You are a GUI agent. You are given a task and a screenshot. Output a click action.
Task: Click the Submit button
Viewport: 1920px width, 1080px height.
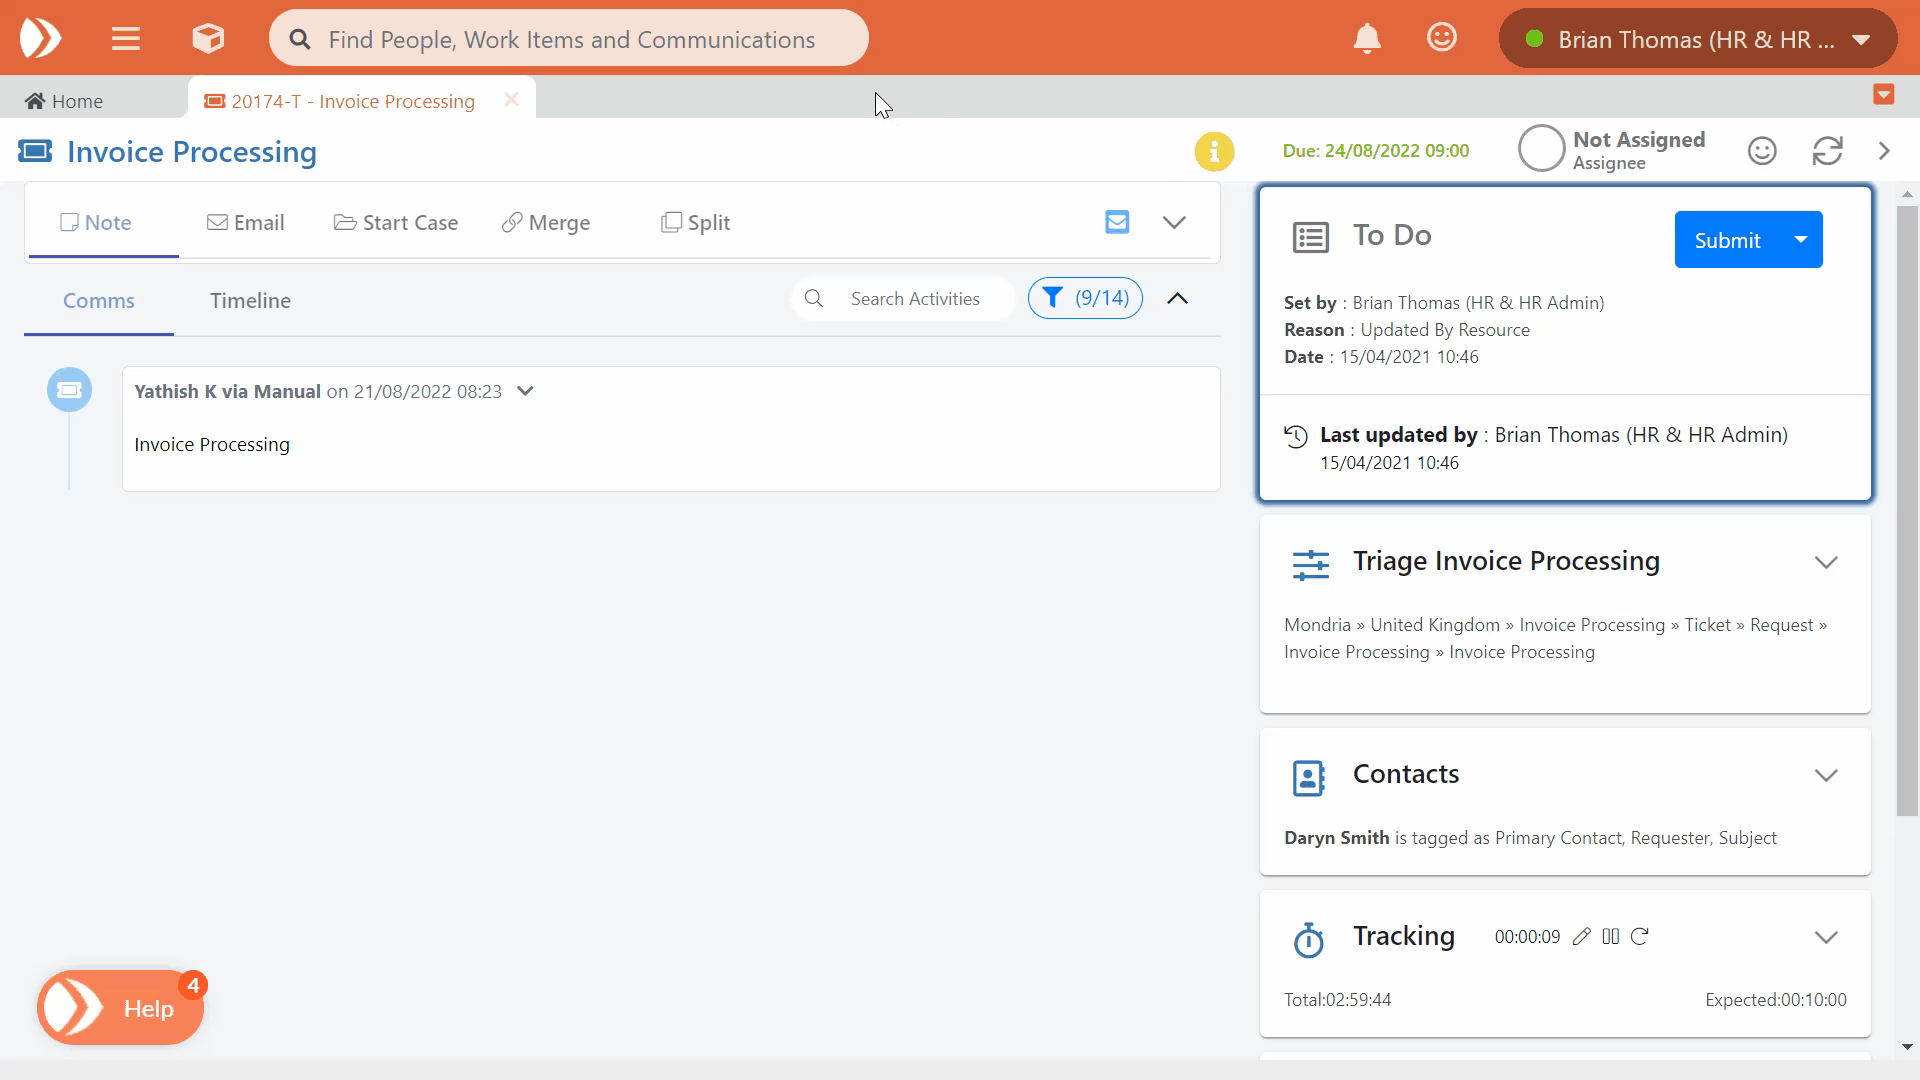tap(1727, 240)
